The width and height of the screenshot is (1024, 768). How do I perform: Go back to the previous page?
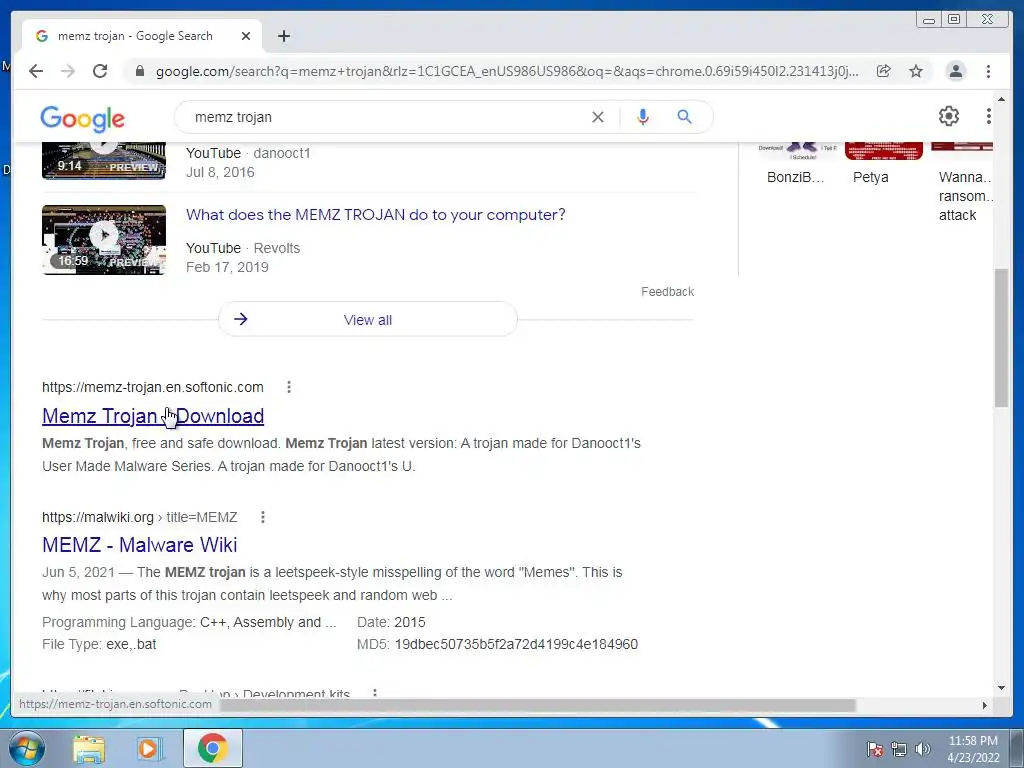[x=36, y=71]
